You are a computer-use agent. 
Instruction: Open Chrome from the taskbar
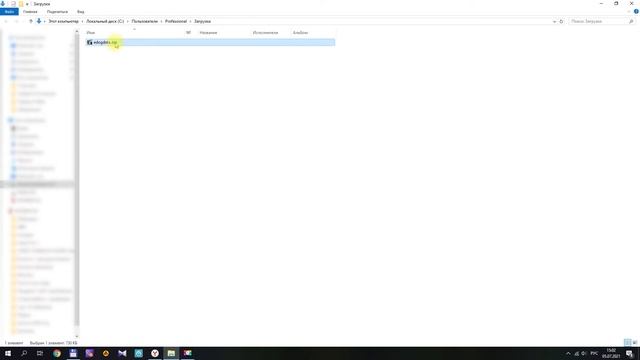(57, 353)
